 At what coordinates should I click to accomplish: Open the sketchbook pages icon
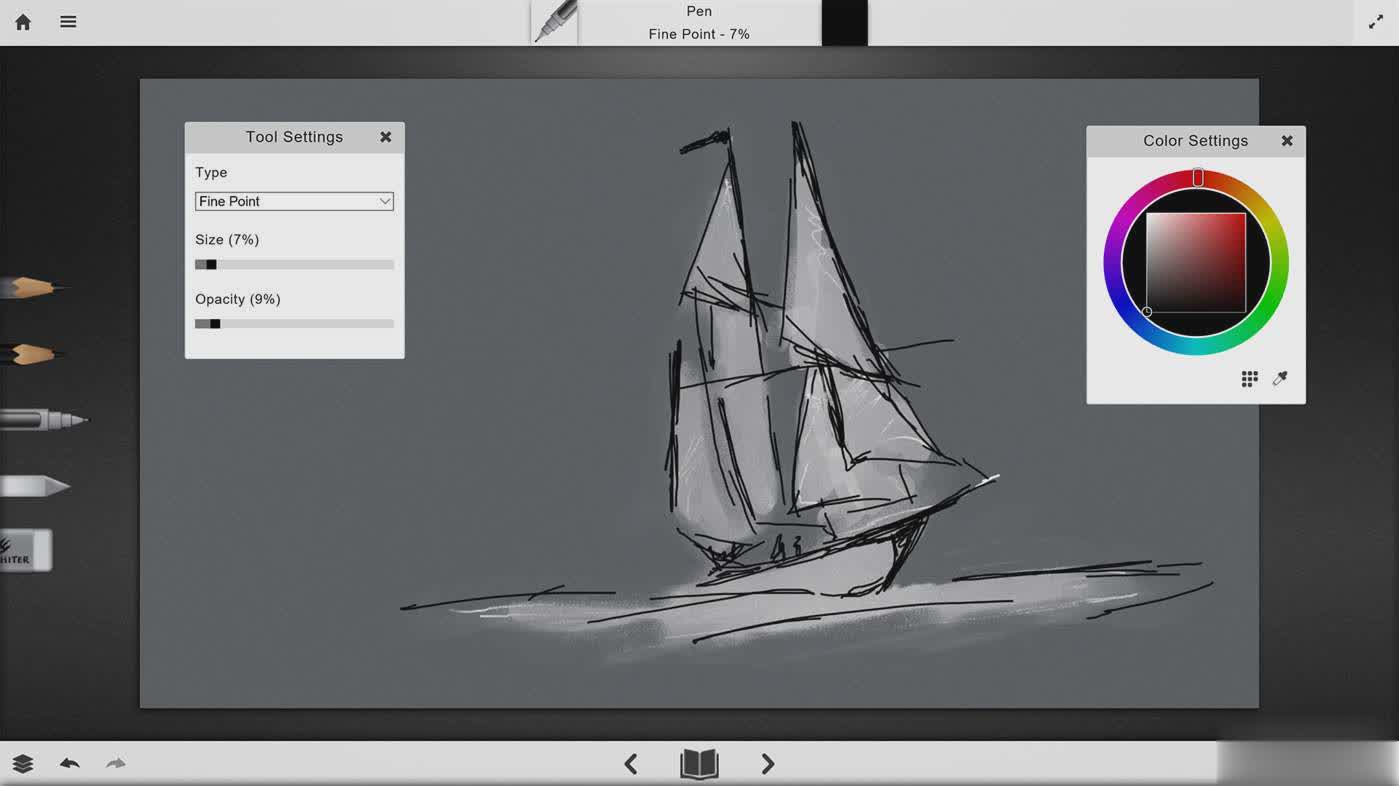(699, 764)
